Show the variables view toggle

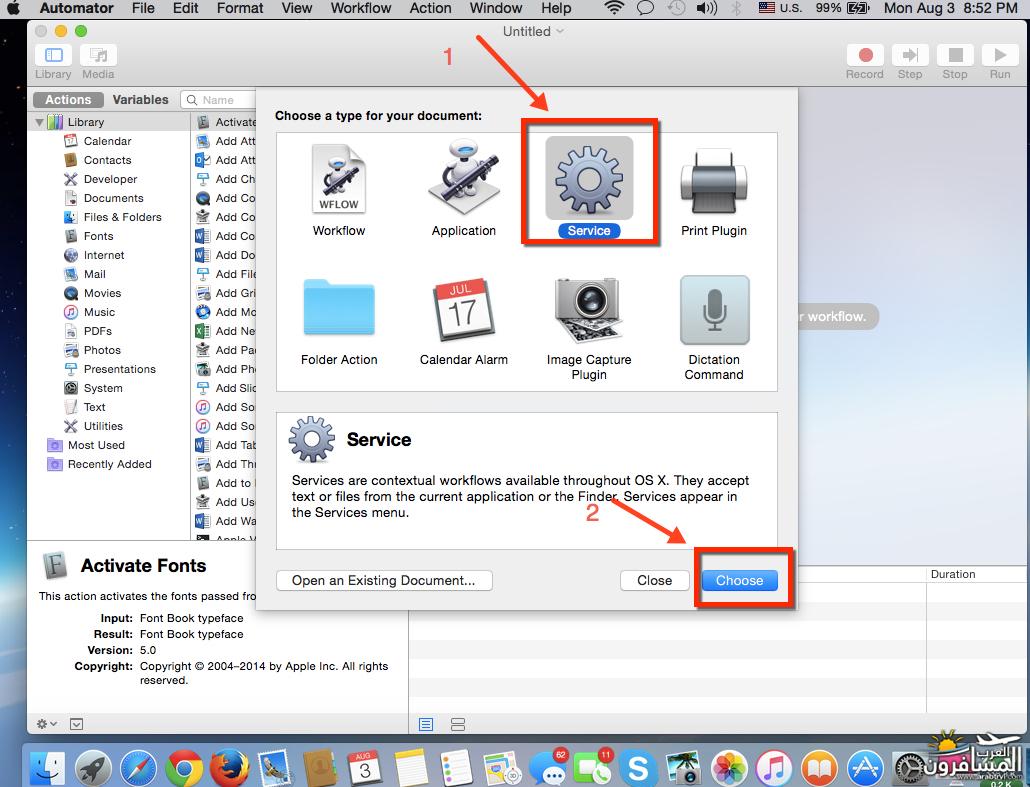coord(458,724)
